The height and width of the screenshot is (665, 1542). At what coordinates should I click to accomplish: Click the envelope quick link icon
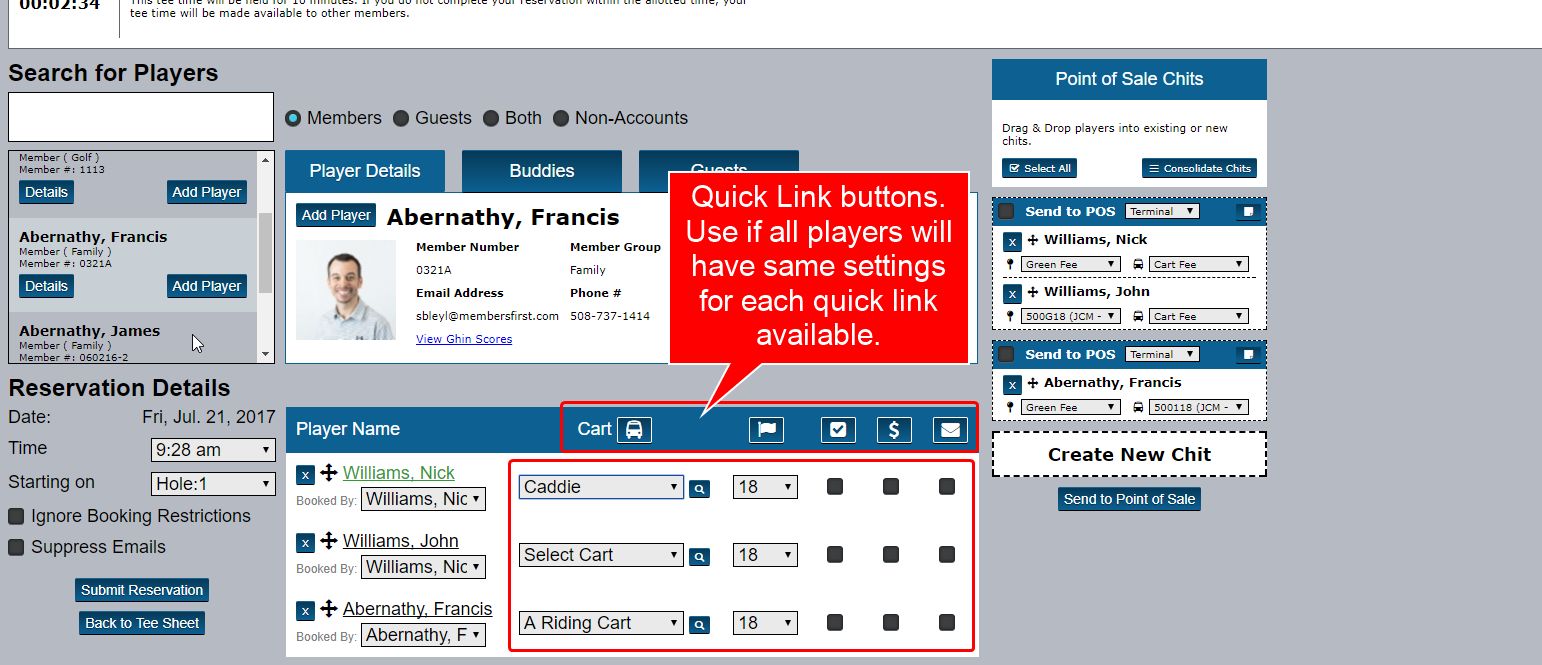[950, 429]
